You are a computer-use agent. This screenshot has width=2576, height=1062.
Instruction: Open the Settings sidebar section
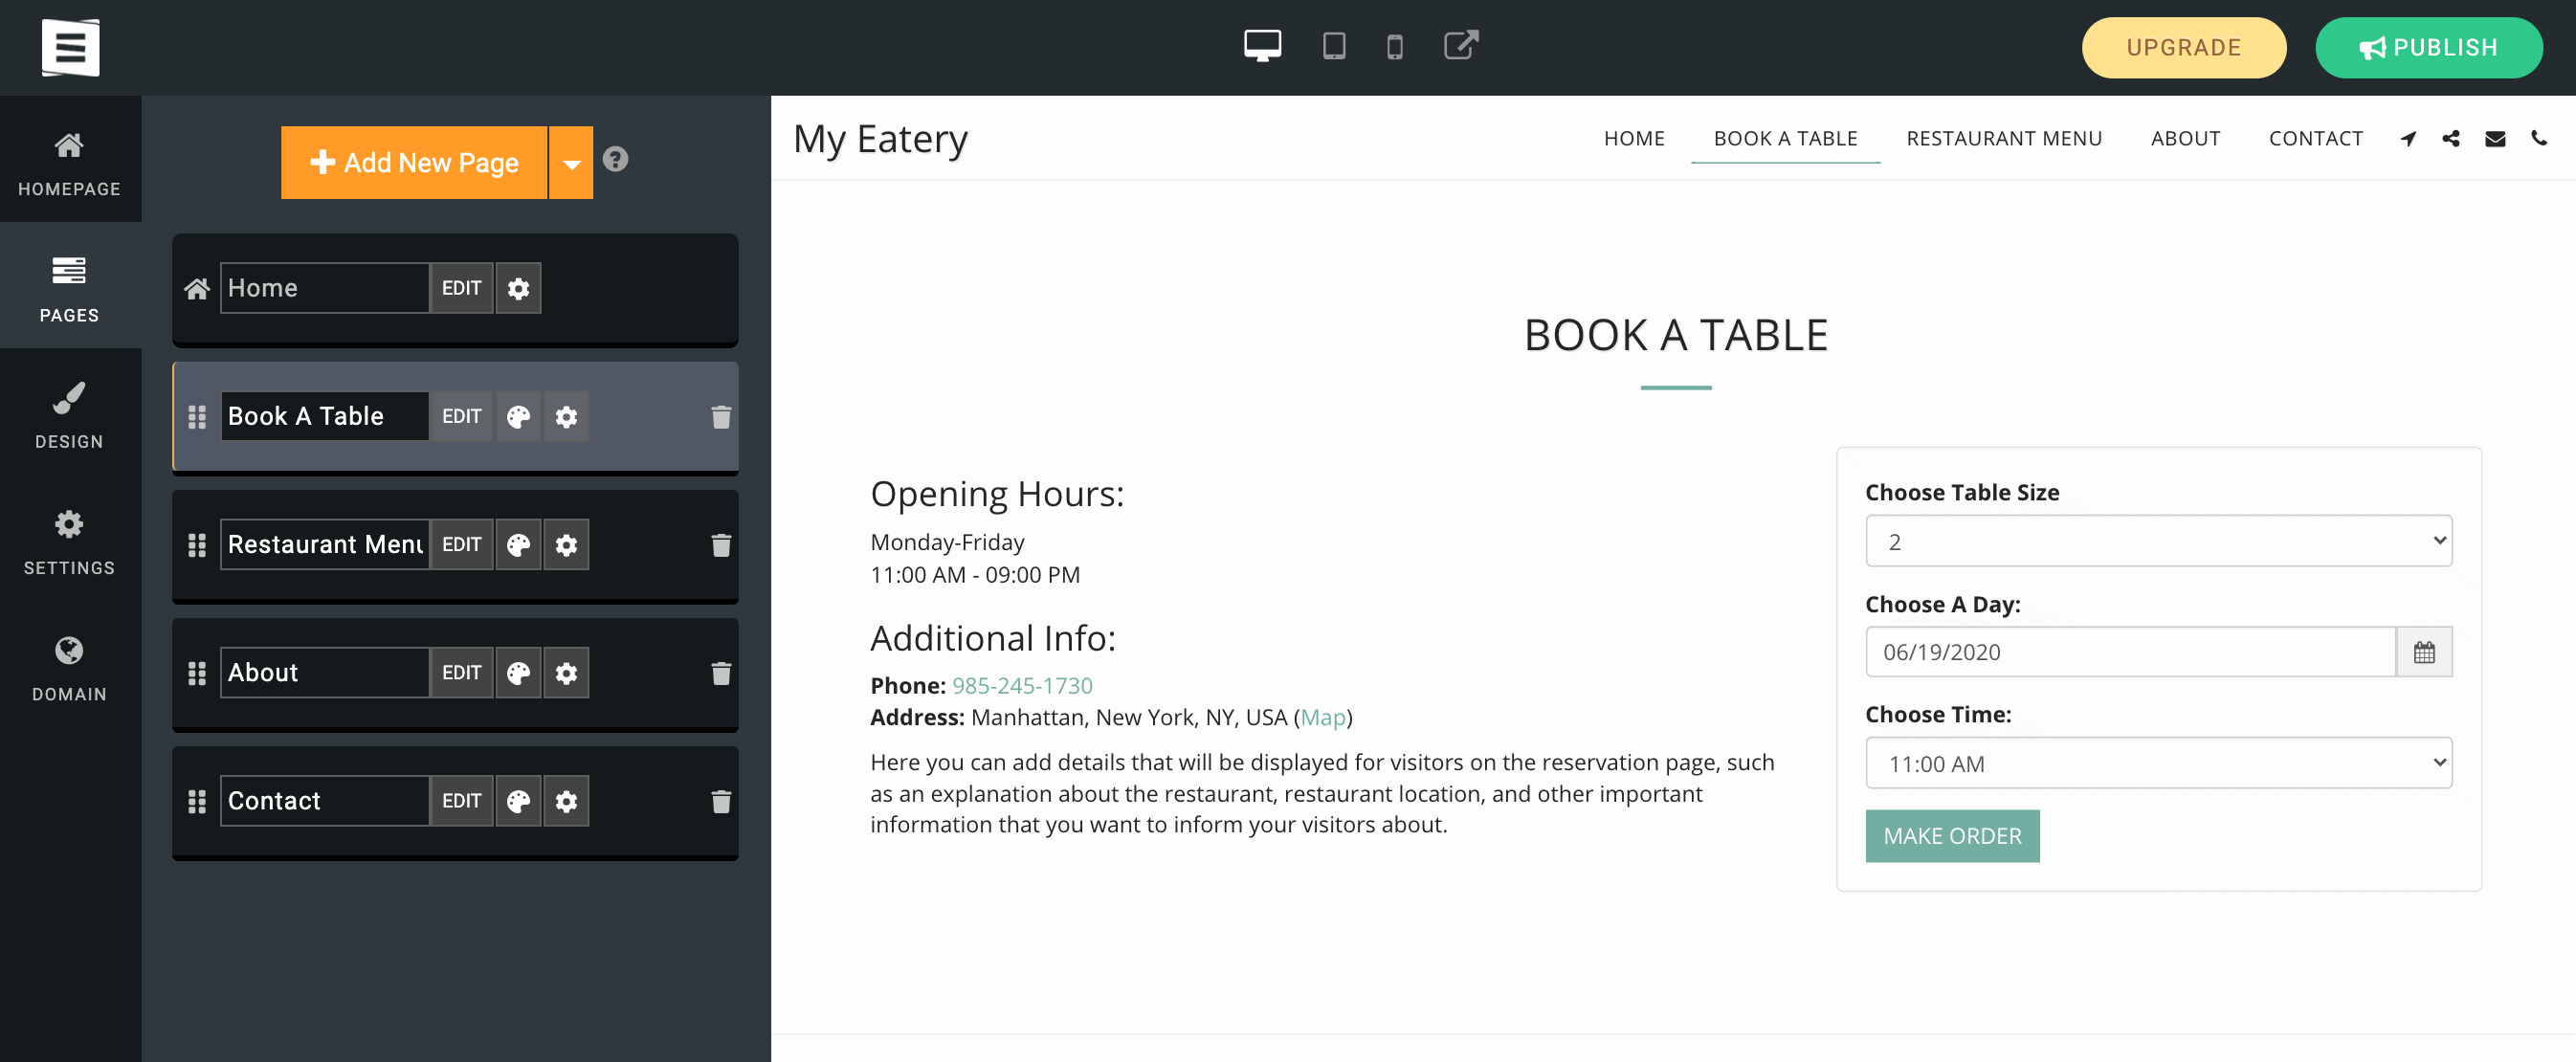click(69, 542)
